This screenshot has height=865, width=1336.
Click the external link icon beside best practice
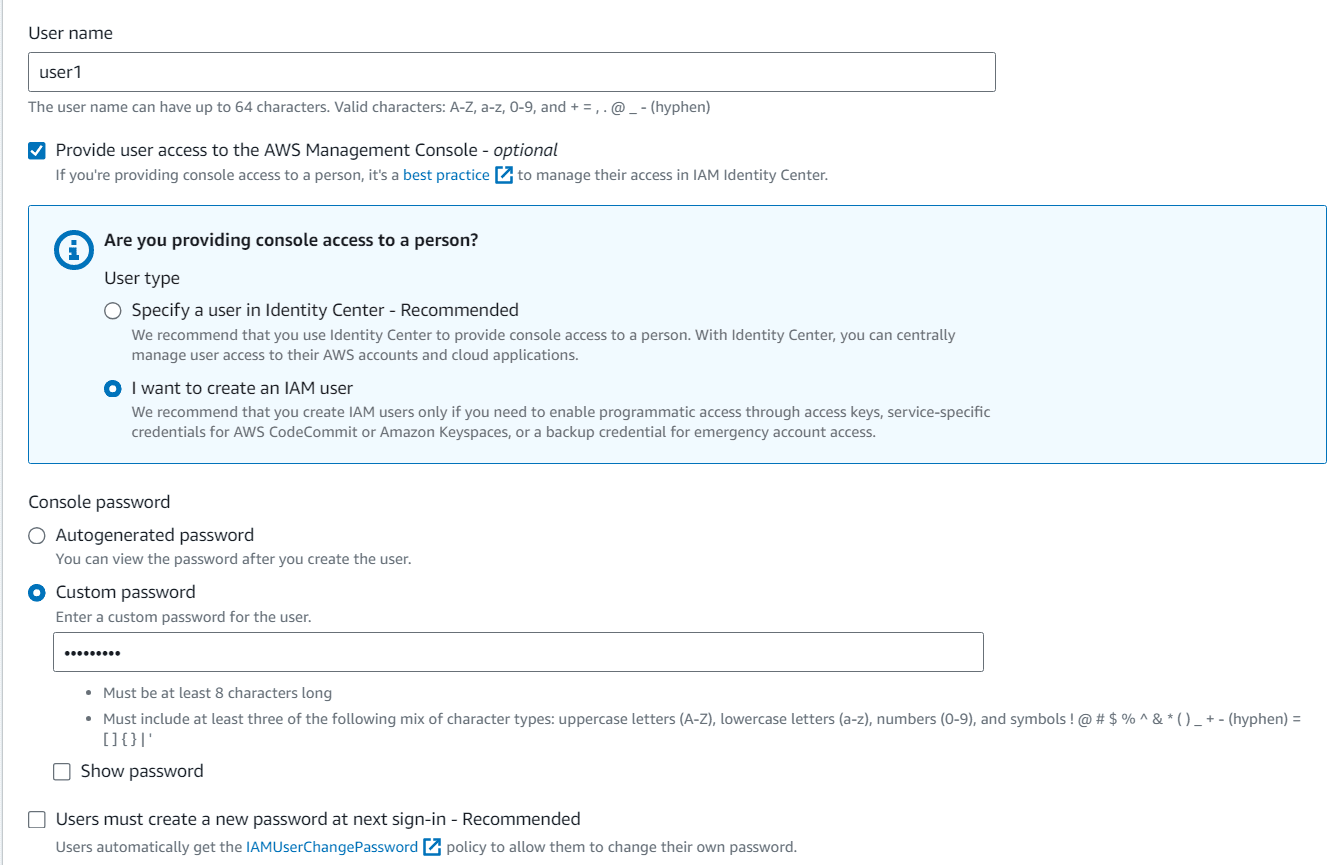click(504, 175)
